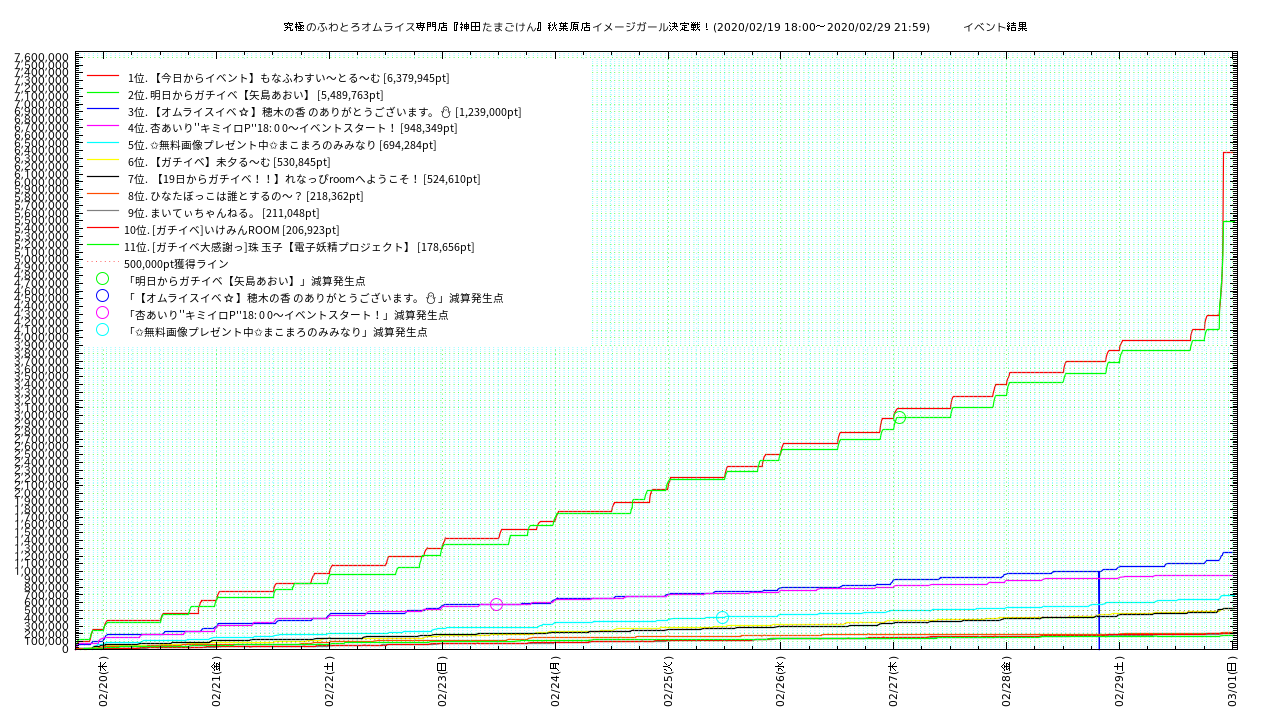The image size is (1280, 720).
Task: Select legend entry 7位 れなっぴroomへようこそ
Action: pos(304,179)
